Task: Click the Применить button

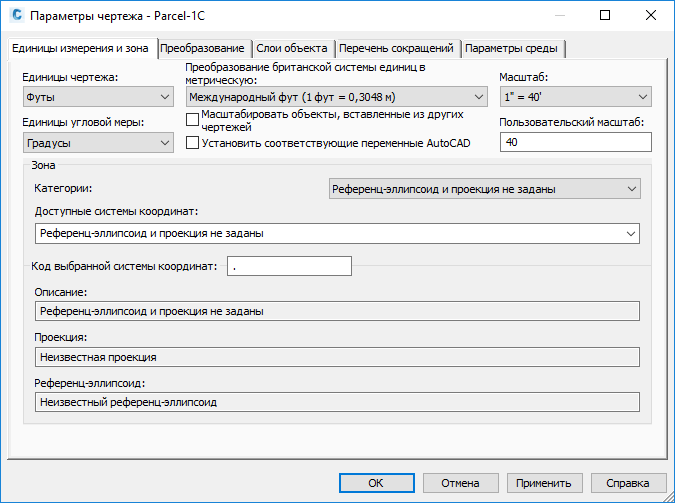Action: [545, 483]
